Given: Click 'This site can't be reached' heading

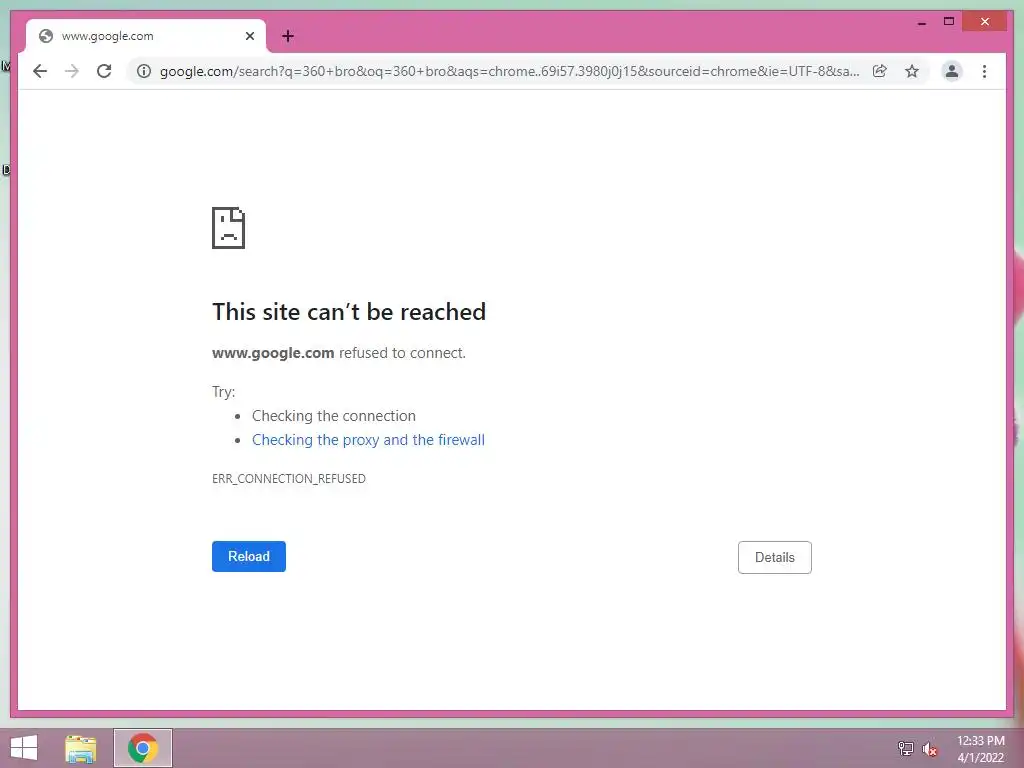Looking at the screenshot, I should [x=349, y=312].
